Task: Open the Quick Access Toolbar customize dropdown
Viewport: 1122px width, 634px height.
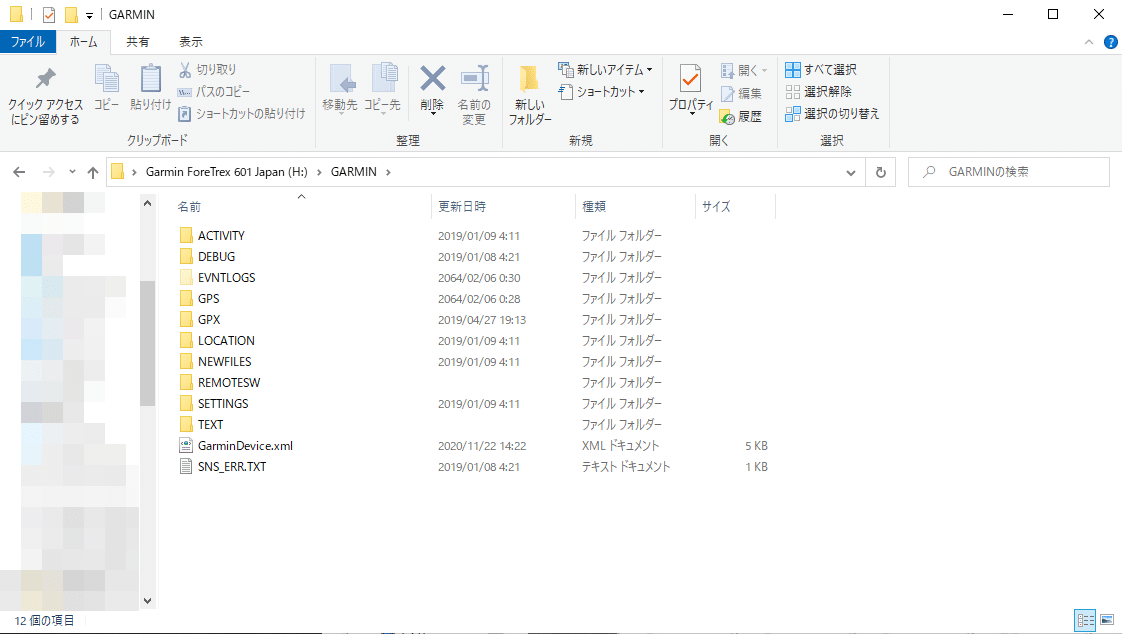Action: click(89, 15)
